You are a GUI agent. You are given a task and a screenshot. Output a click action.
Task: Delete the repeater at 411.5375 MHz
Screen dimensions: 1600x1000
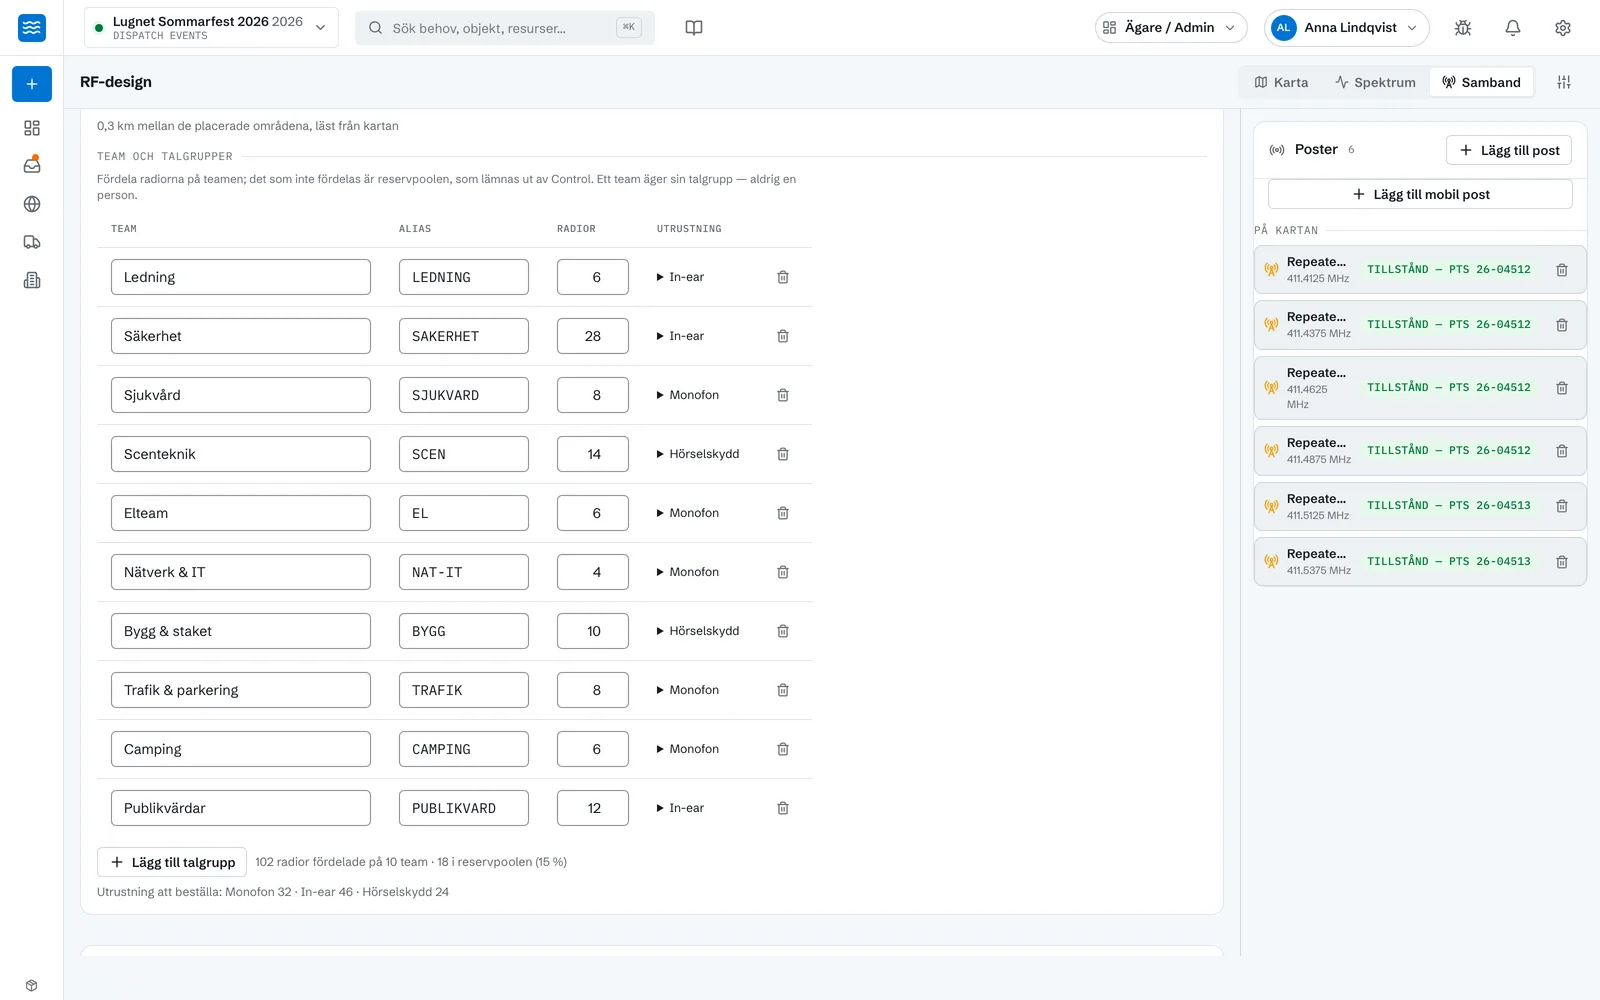coord(1562,562)
